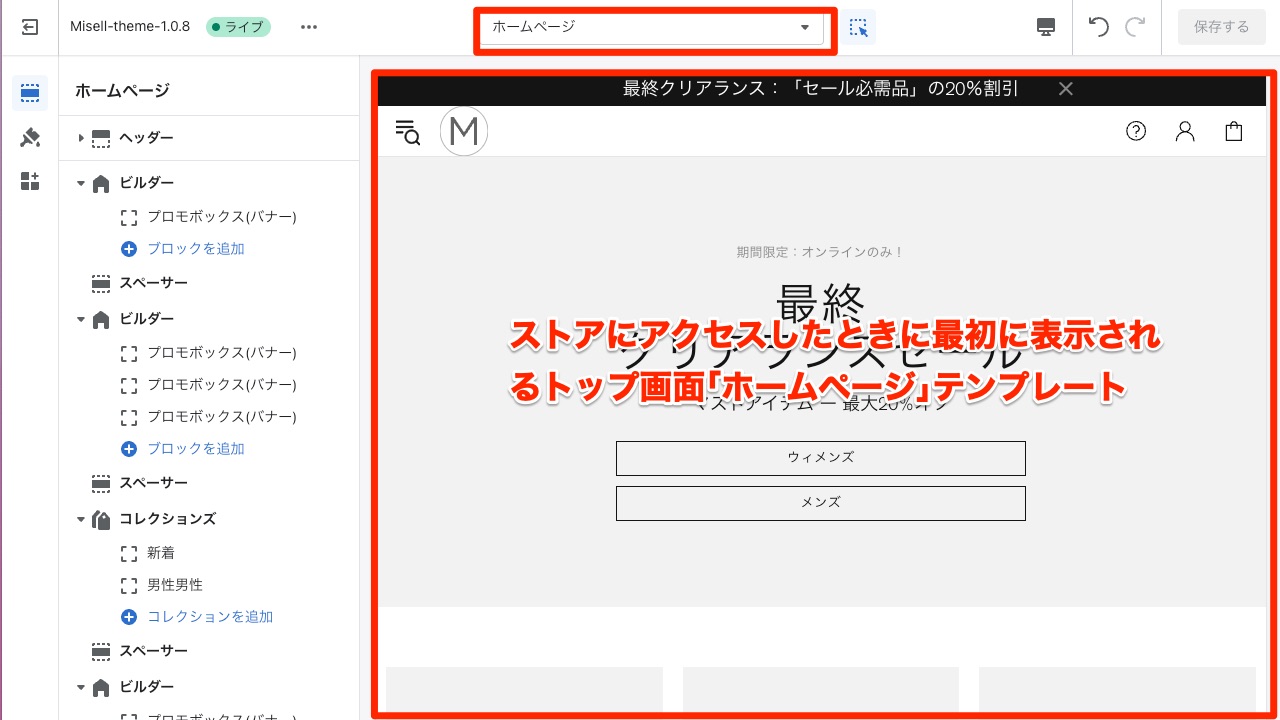The width and height of the screenshot is (1280, 720).
Task: Open theme settings paintbrush icon
Action: [30, 137]
